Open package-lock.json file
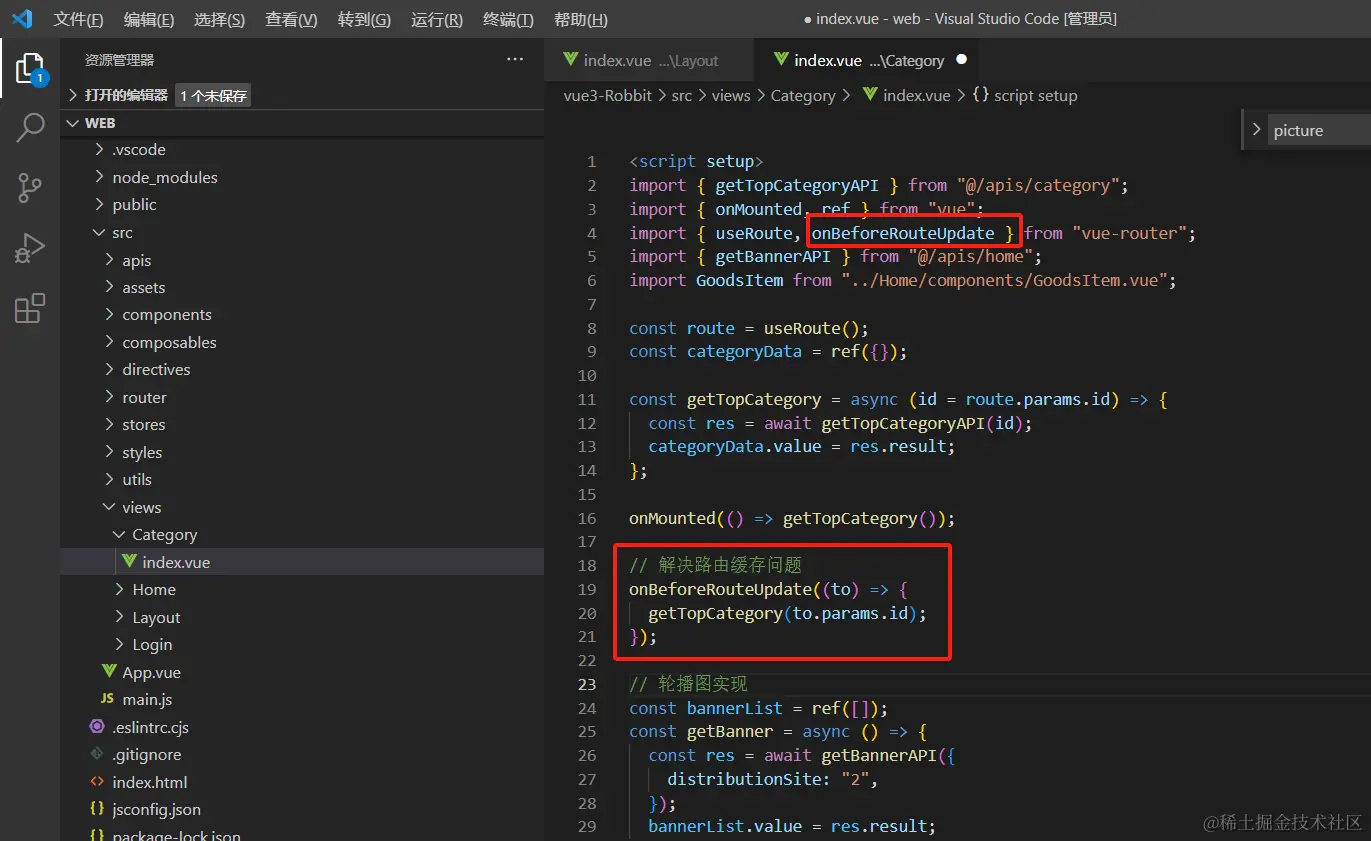The width and height of the screenshot is (1371, 841). 302,835
